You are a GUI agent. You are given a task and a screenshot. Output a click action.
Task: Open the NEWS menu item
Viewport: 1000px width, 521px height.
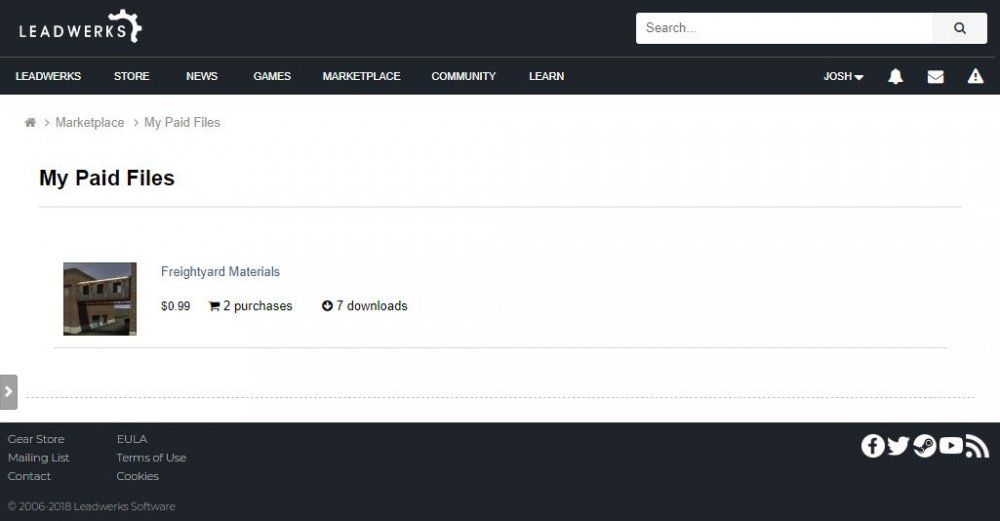[202, 76]
